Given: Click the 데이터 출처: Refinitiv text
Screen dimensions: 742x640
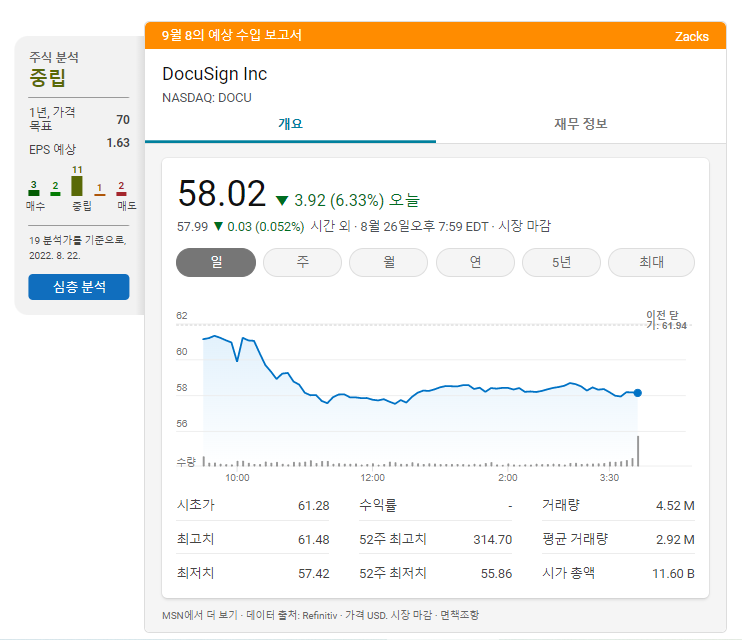Looking at the screenshot, I should [x=292, y=615].
